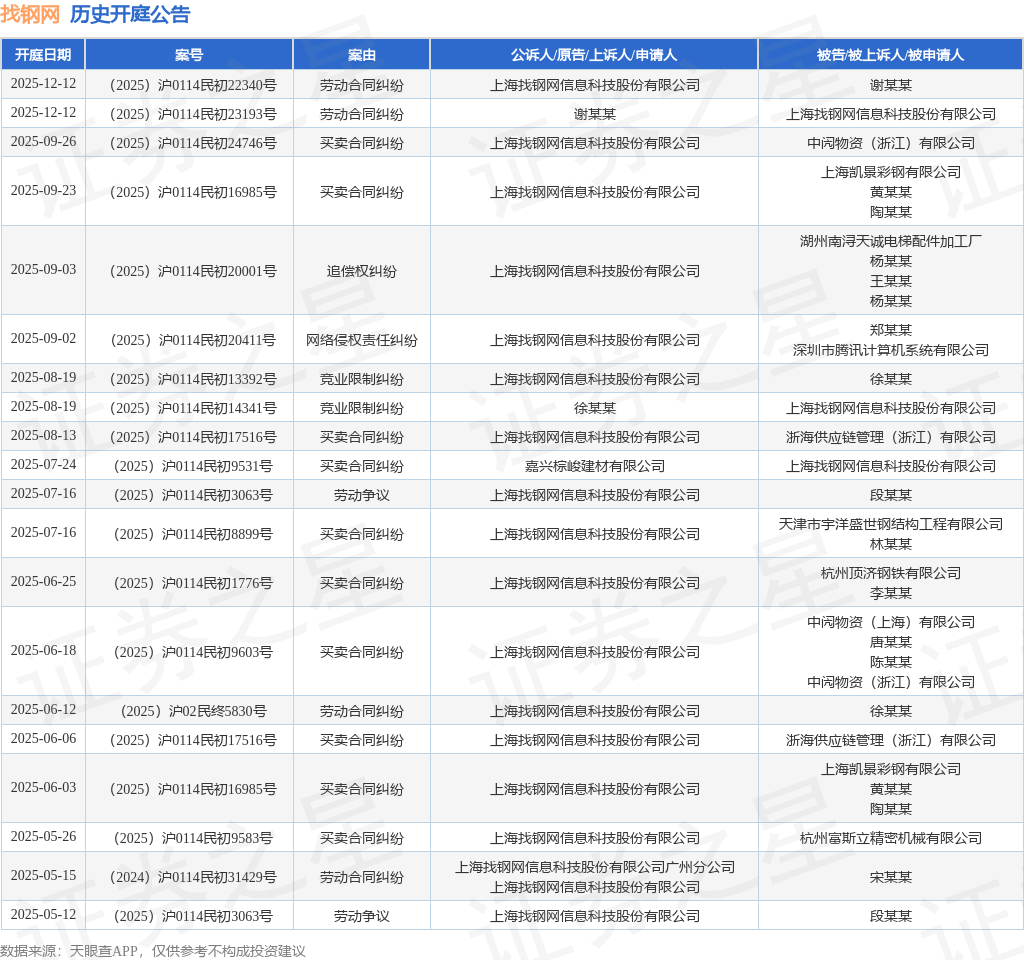This screenshot has width=1024, height=960.
Task: Select case number 沪0114民初23193号
Action: [193, 114]
